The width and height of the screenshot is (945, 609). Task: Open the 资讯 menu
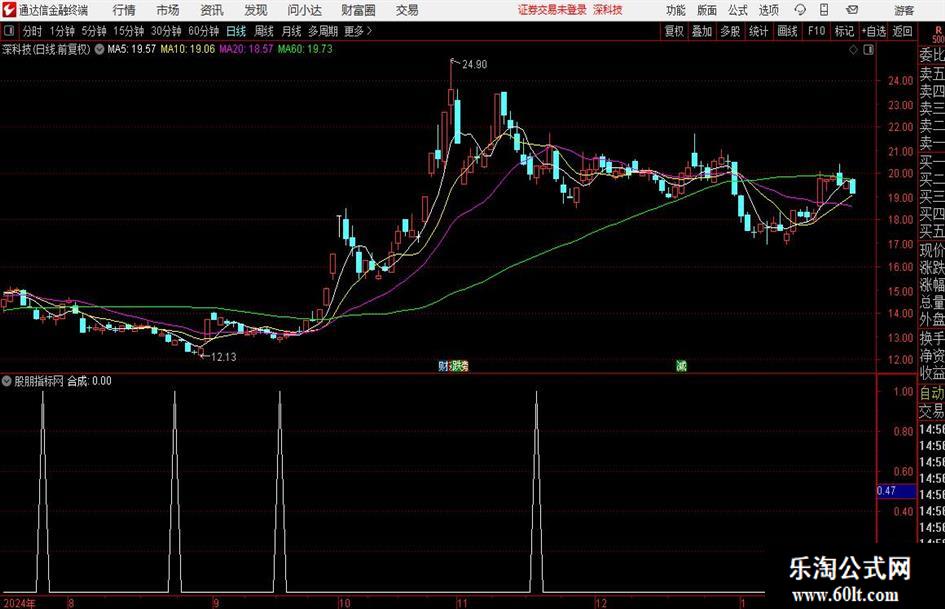pyautogui.click(x=212, y=10)
